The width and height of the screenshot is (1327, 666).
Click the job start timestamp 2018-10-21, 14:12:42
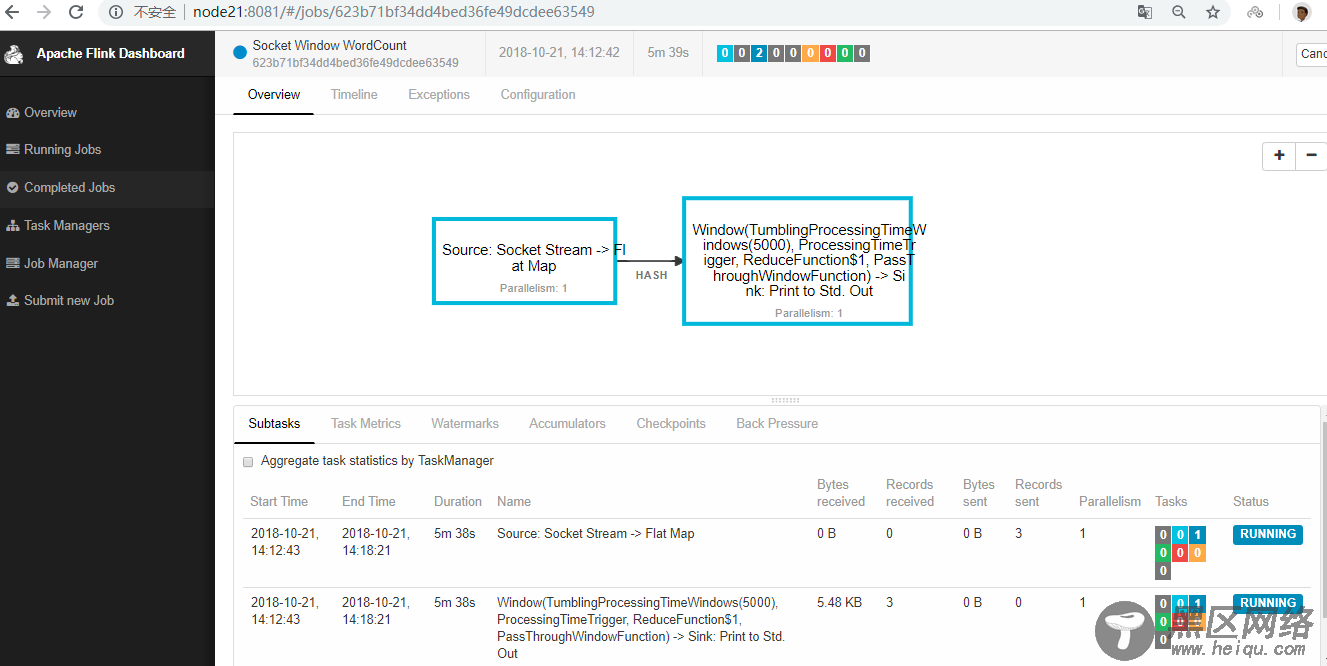[x=559, y=53]
